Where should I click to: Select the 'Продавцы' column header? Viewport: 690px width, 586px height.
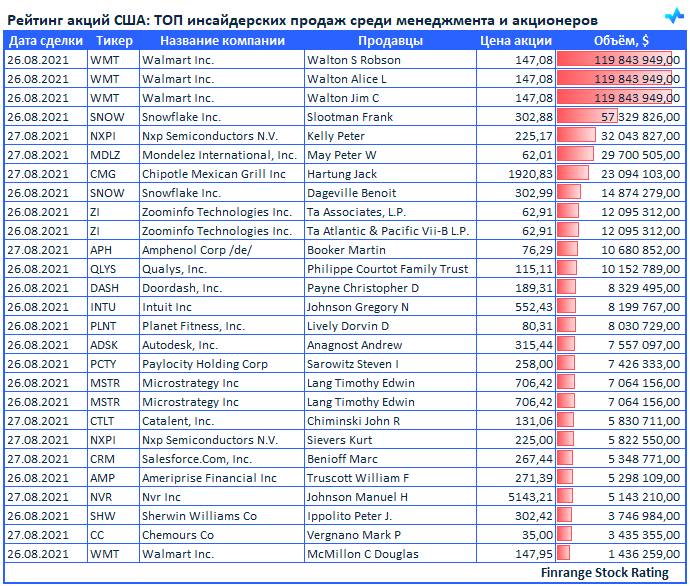pyautogui.click(x=390, y=41)
